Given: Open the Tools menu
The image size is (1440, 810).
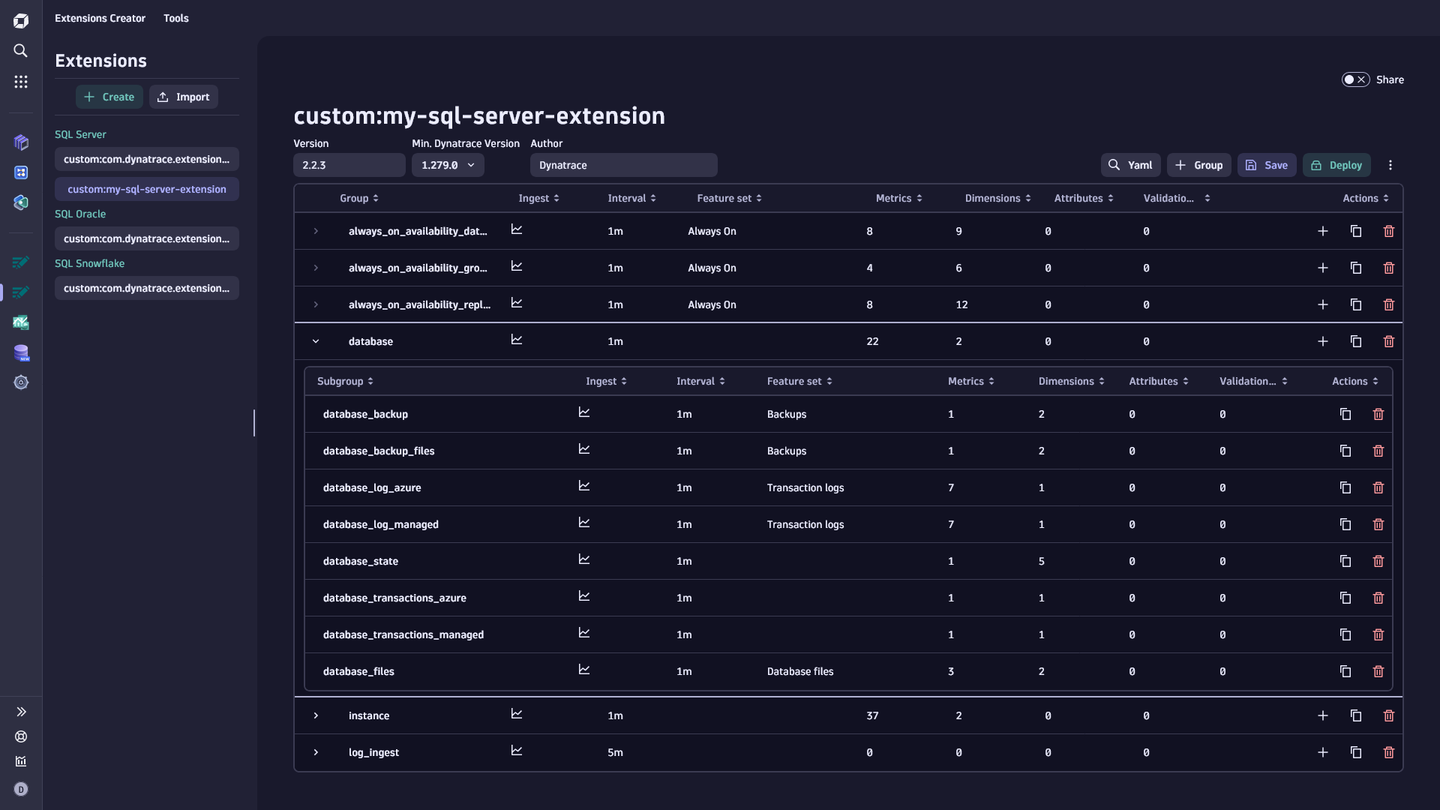Looking at the screenshot, I should 175,18.
